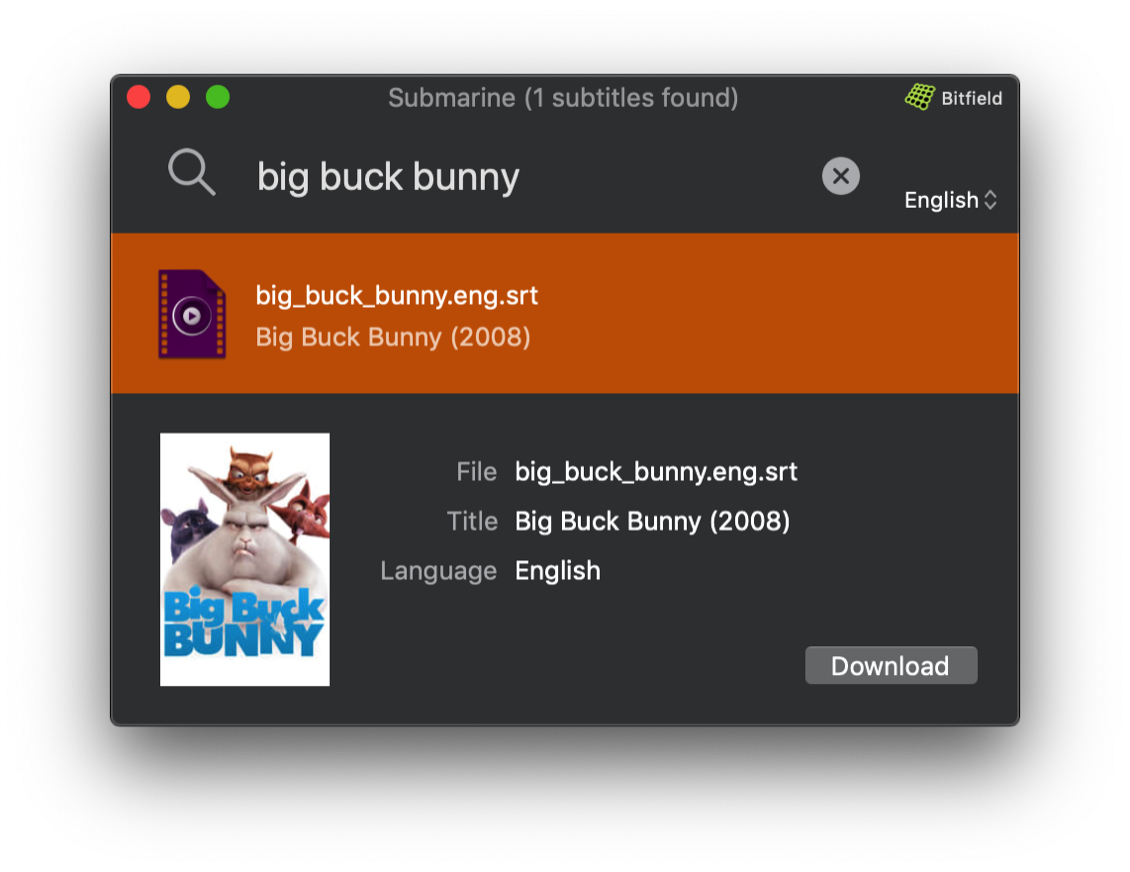Click the result subtitle Big Buck Bunny (2008)

[x=393, y=337]
